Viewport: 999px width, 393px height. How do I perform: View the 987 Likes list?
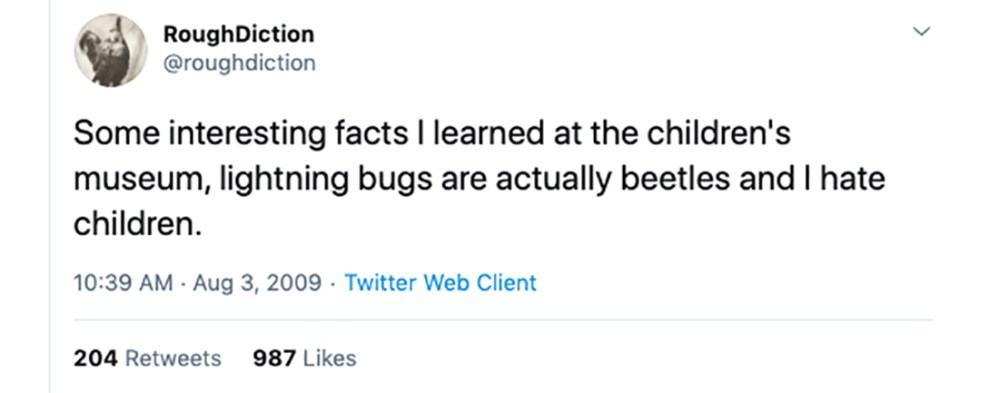pos(305,358)
